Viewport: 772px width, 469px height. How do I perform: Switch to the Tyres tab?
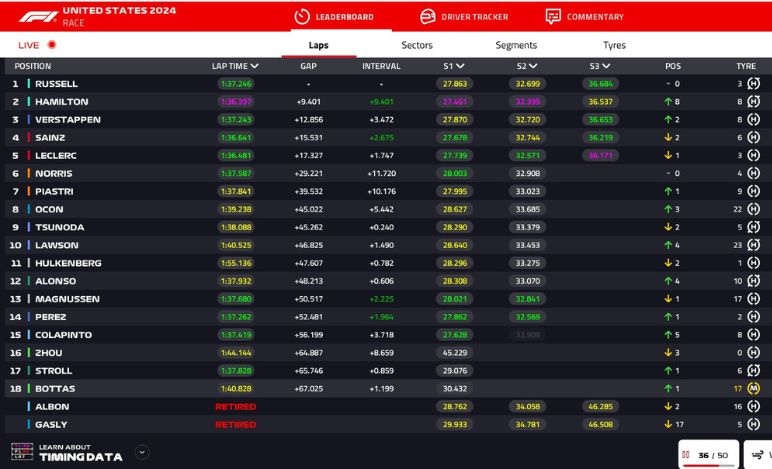[x=614, y=45]
